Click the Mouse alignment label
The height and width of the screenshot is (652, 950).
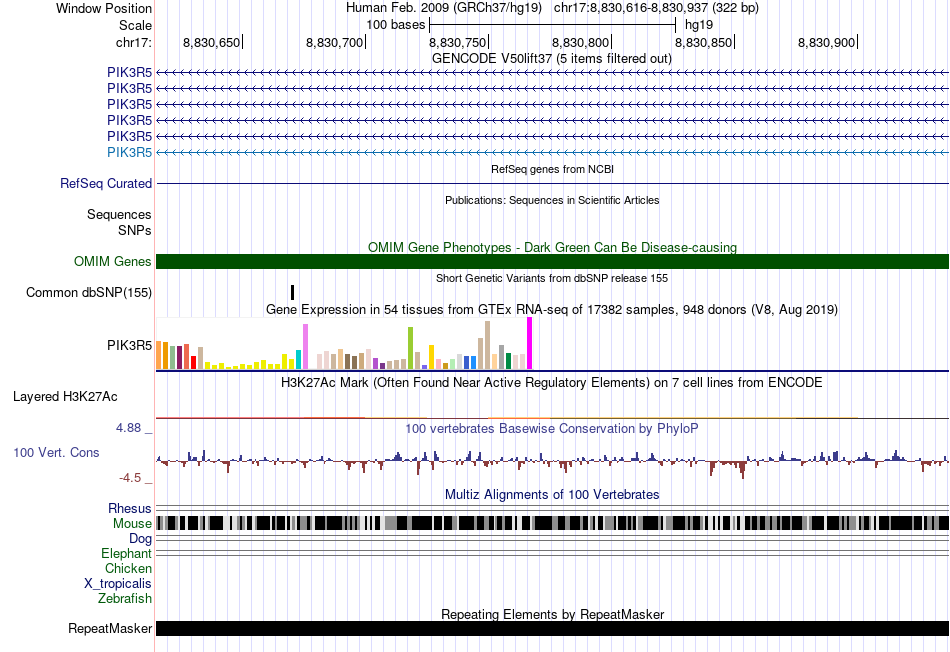[132, 524]
